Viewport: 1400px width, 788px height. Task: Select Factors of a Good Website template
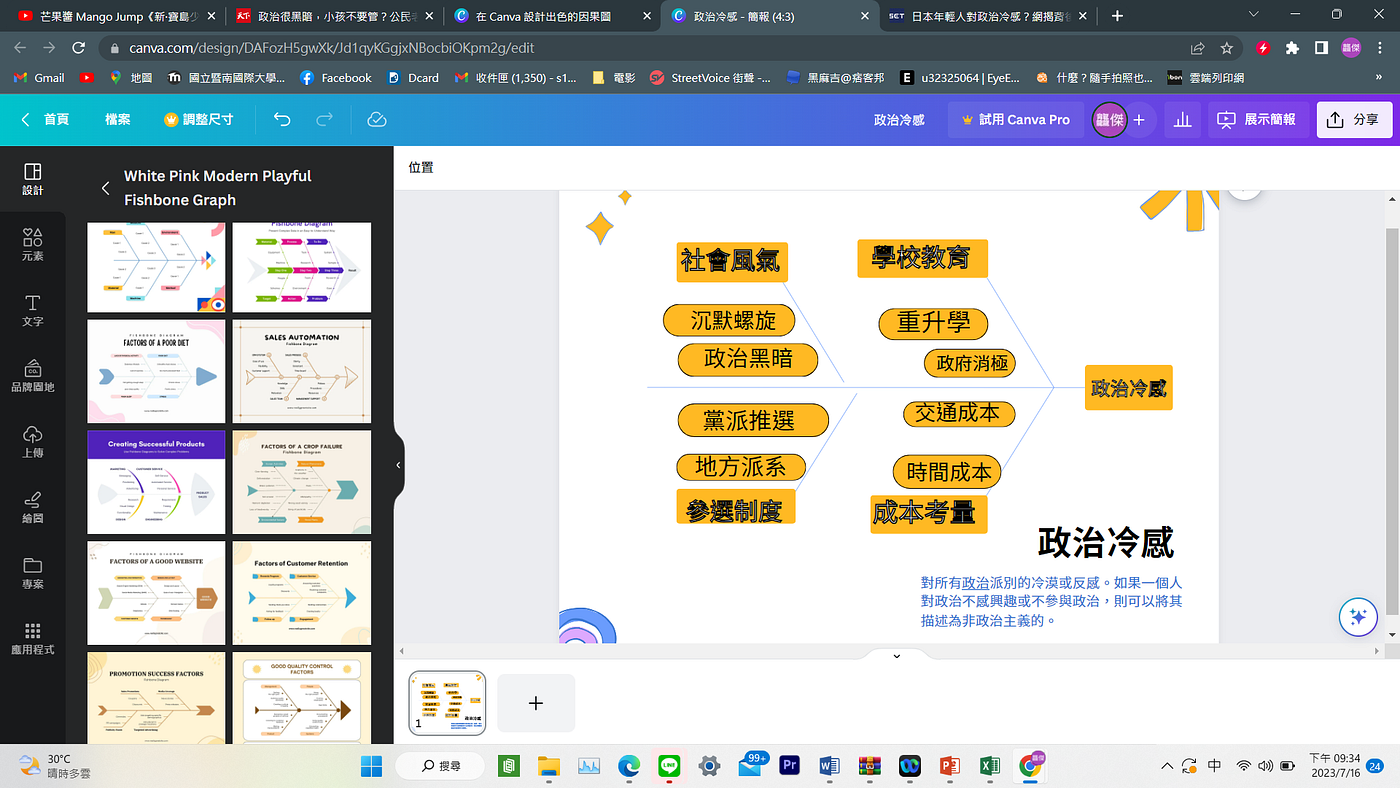tap(157, 593)
